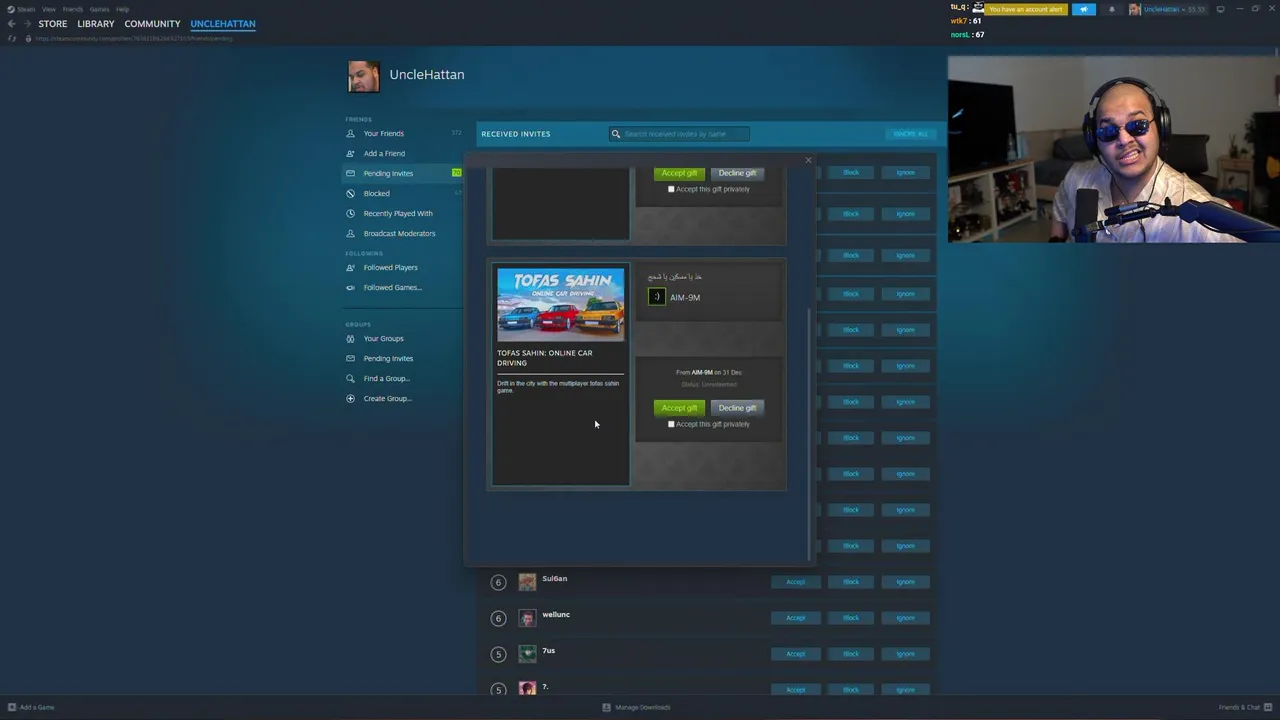Accept 7us's friend invite

[x=795, y=654]
